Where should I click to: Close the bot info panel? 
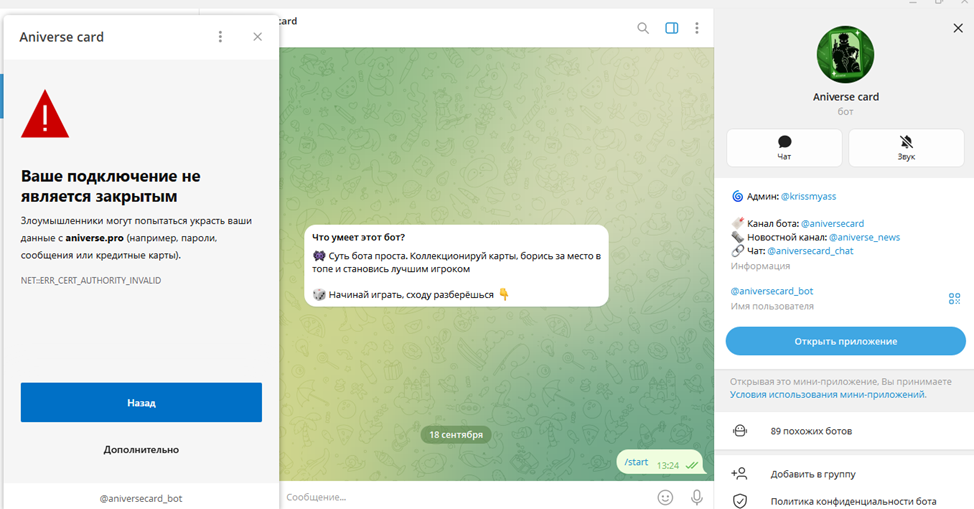coord(958,28)
